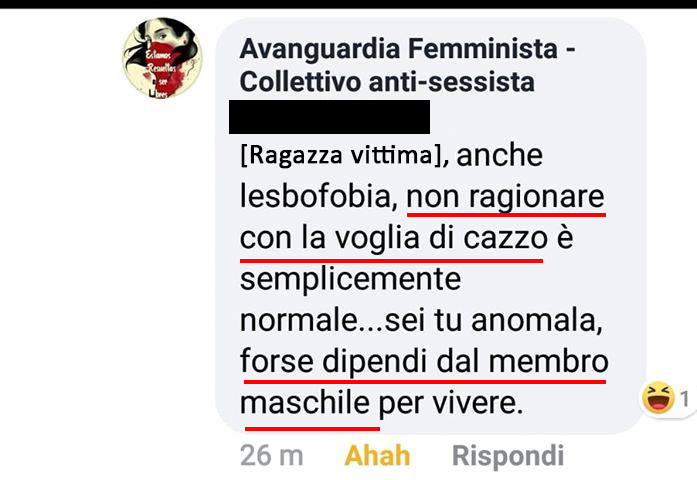The height and width of the screenshot is (480, 697).
Task: Click the underlined con la voglia di line
Action: 349,239
